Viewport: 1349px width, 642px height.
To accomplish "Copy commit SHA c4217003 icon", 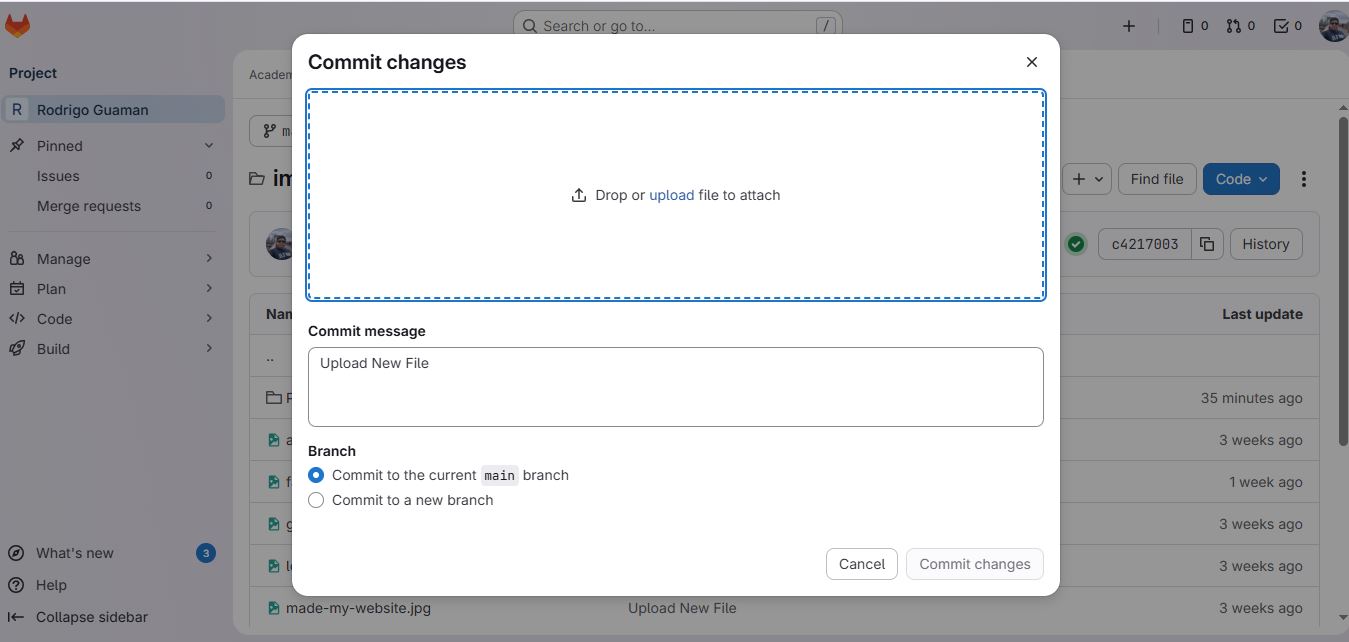I will 1207,244.
